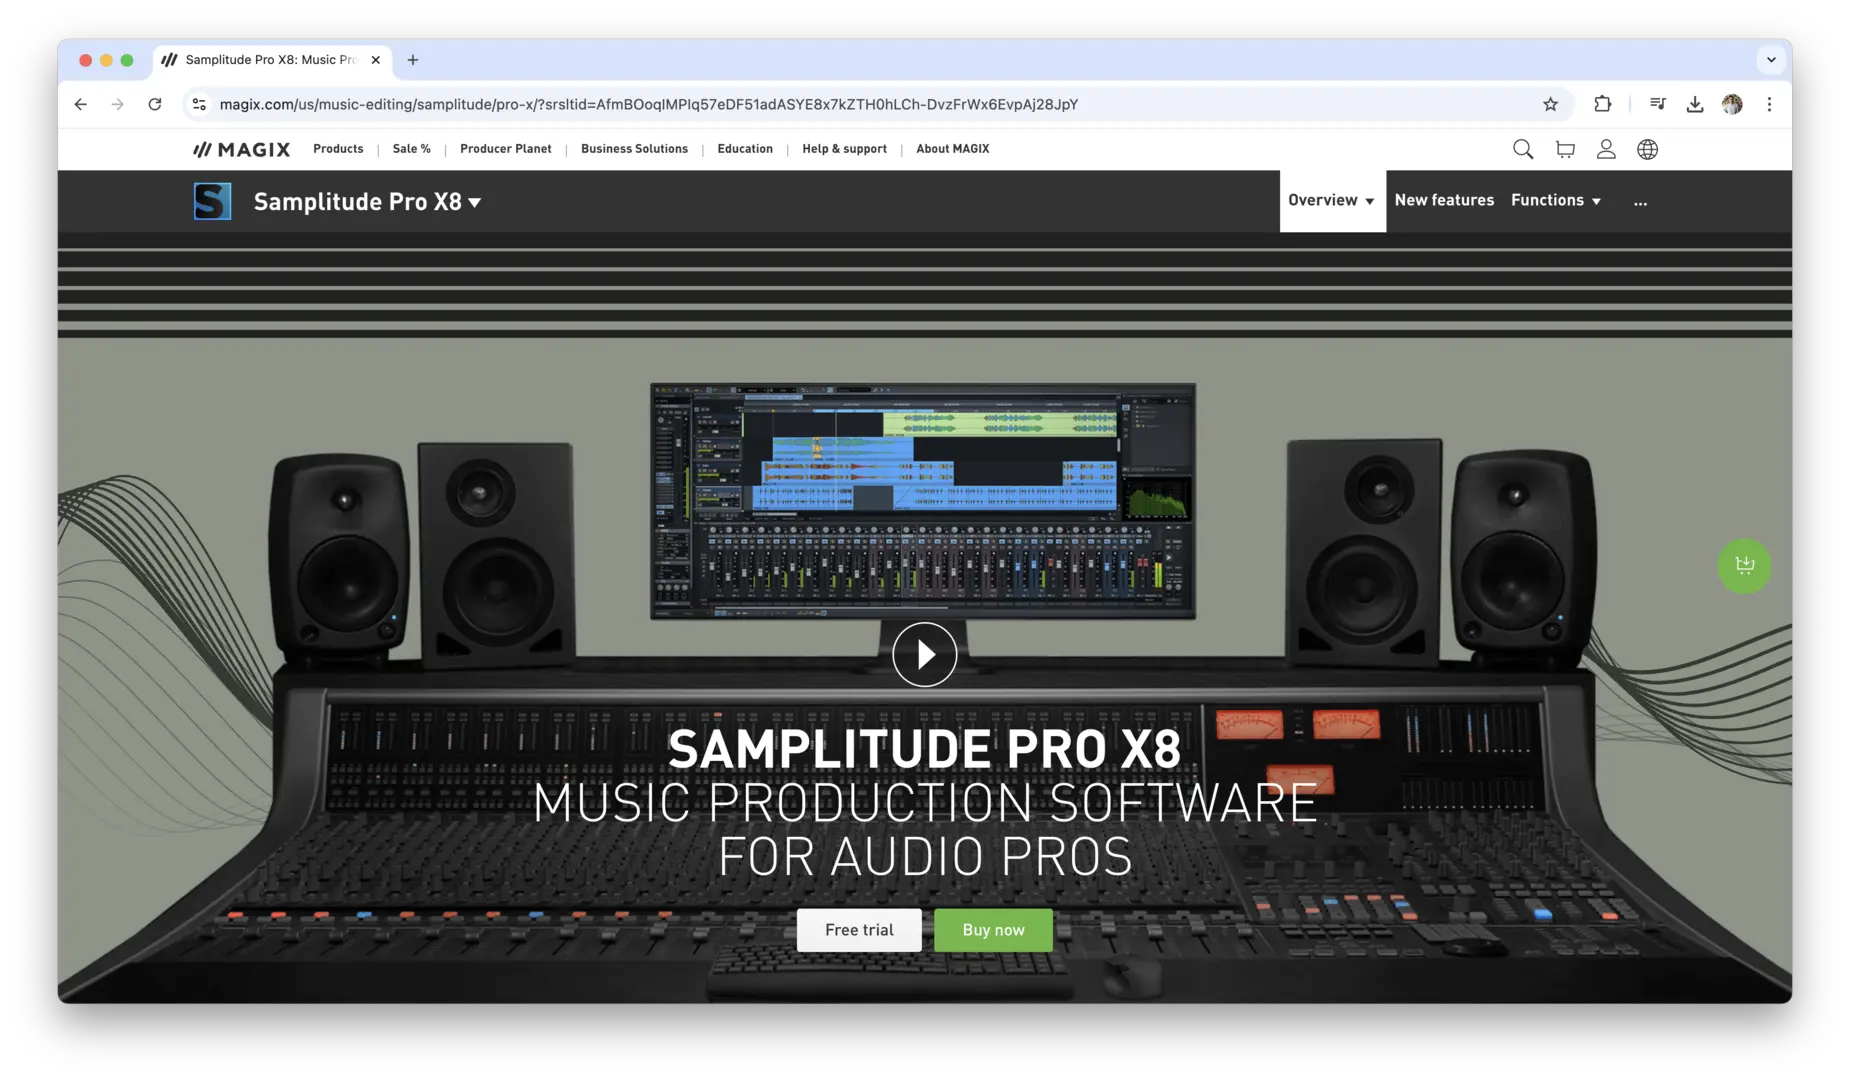Open the Chrome profile avatar
Viewport: 1850px width, 1080px height.
(1732, 104)
